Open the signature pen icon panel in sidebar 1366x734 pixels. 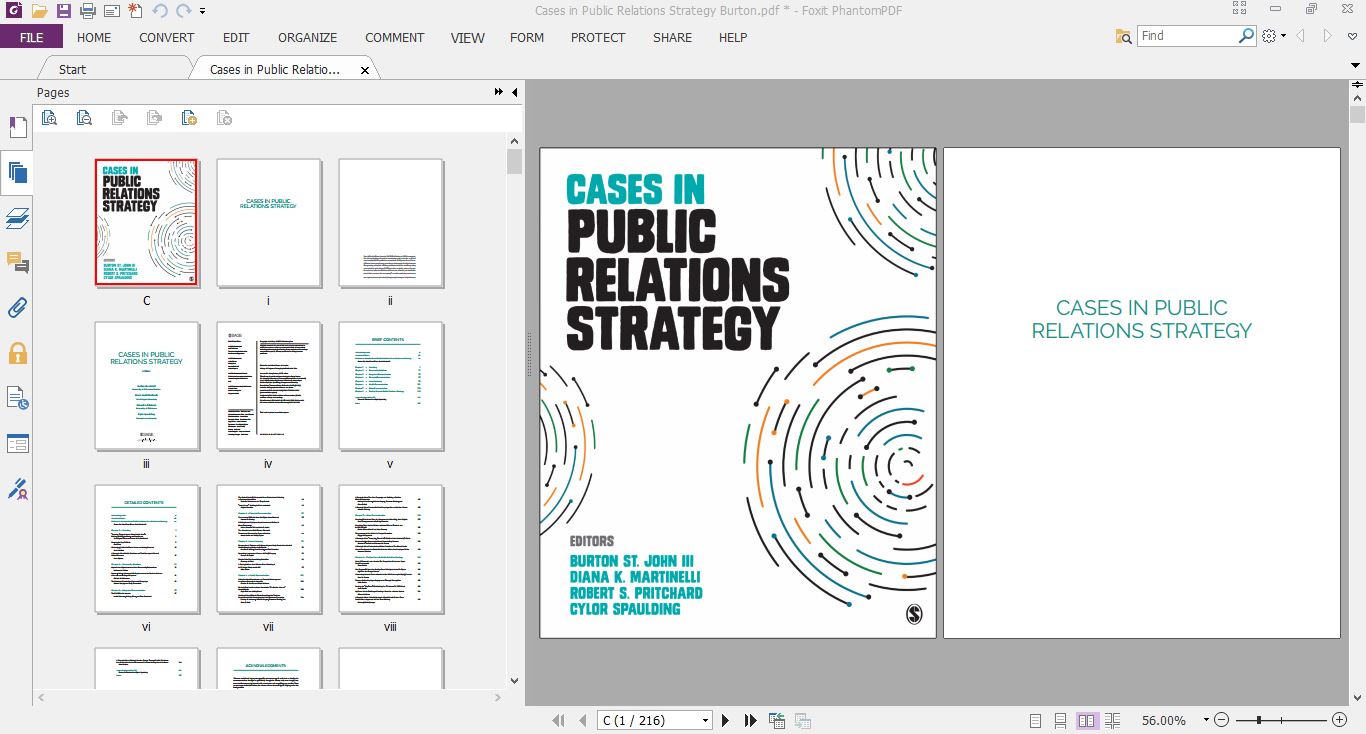[17, 488]
